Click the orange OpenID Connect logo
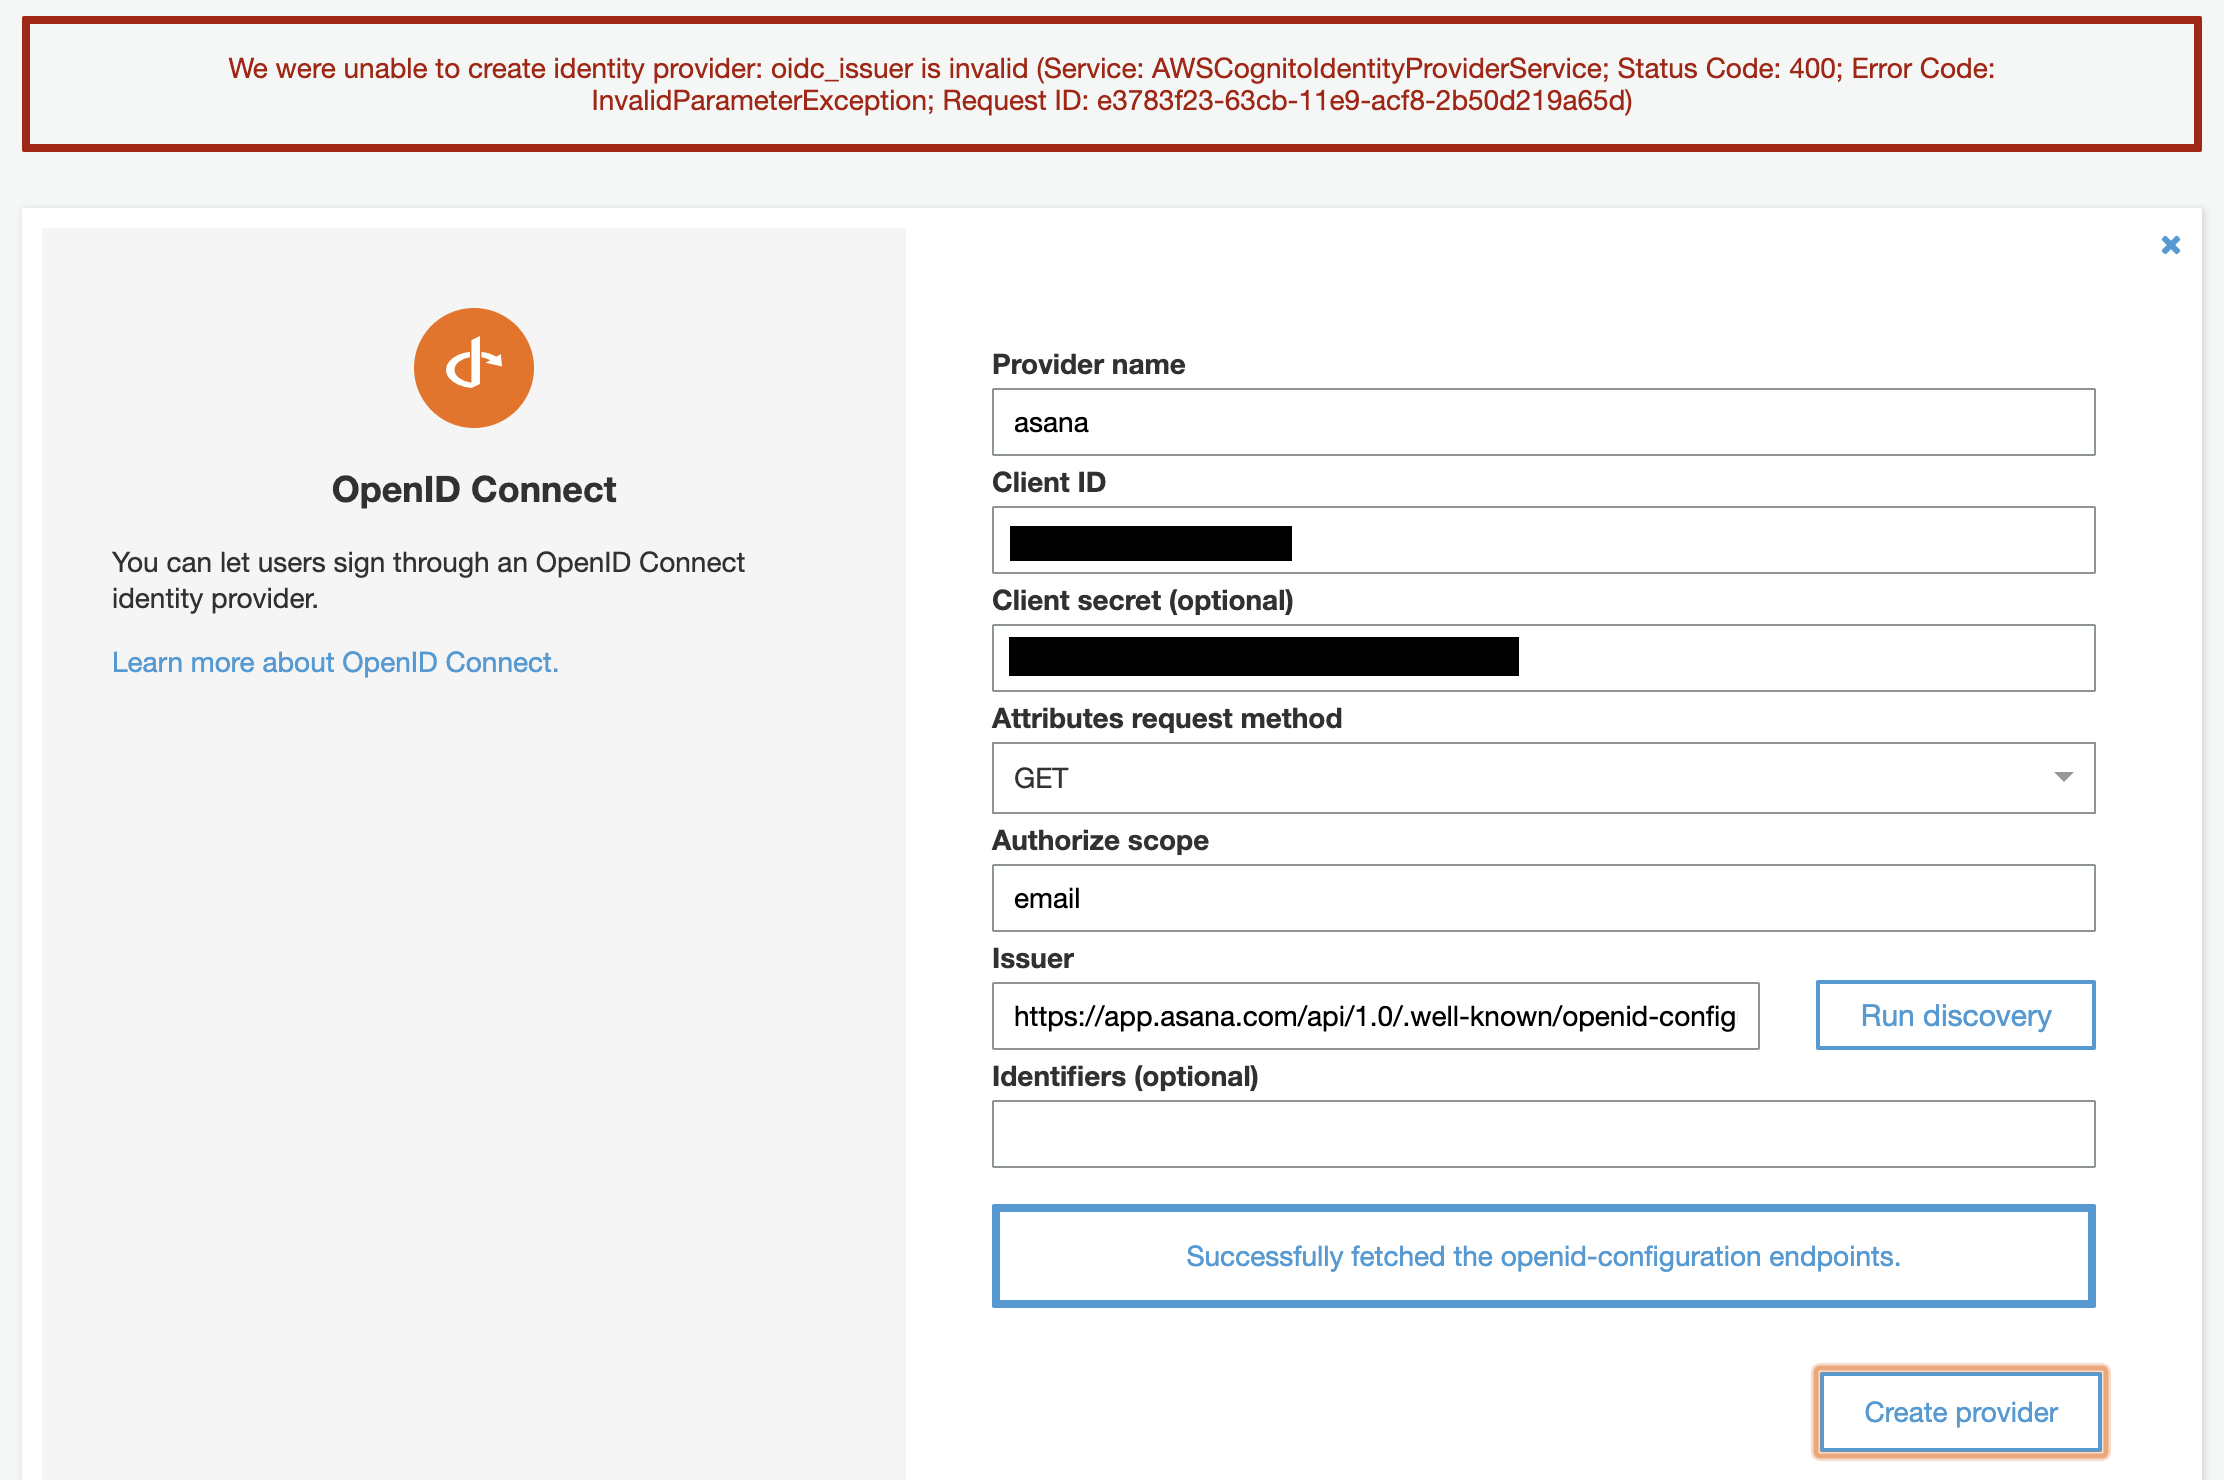 click(474, 368)
